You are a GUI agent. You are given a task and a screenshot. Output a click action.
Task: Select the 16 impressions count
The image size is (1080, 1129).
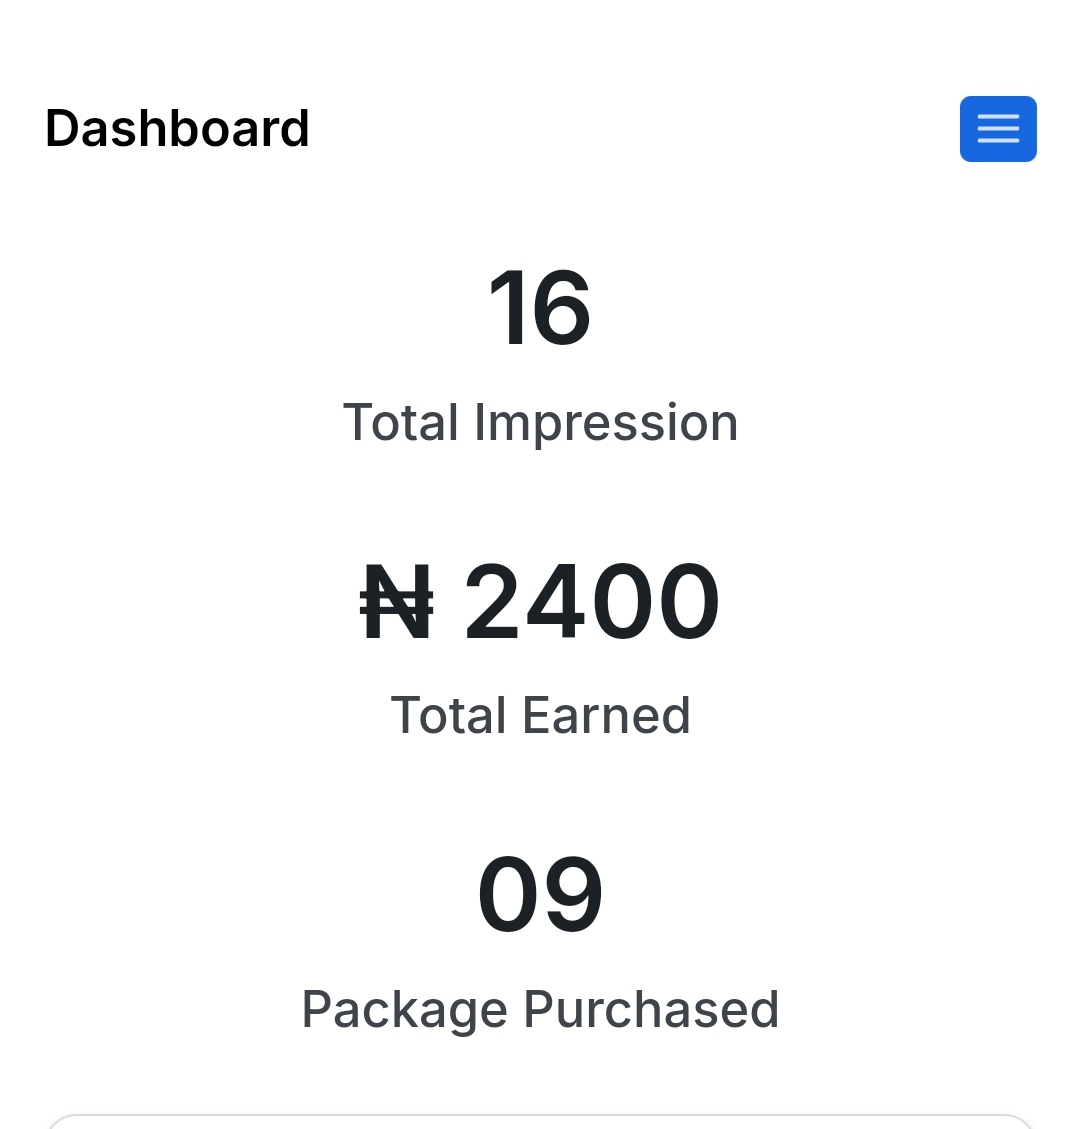click(540, 307)
